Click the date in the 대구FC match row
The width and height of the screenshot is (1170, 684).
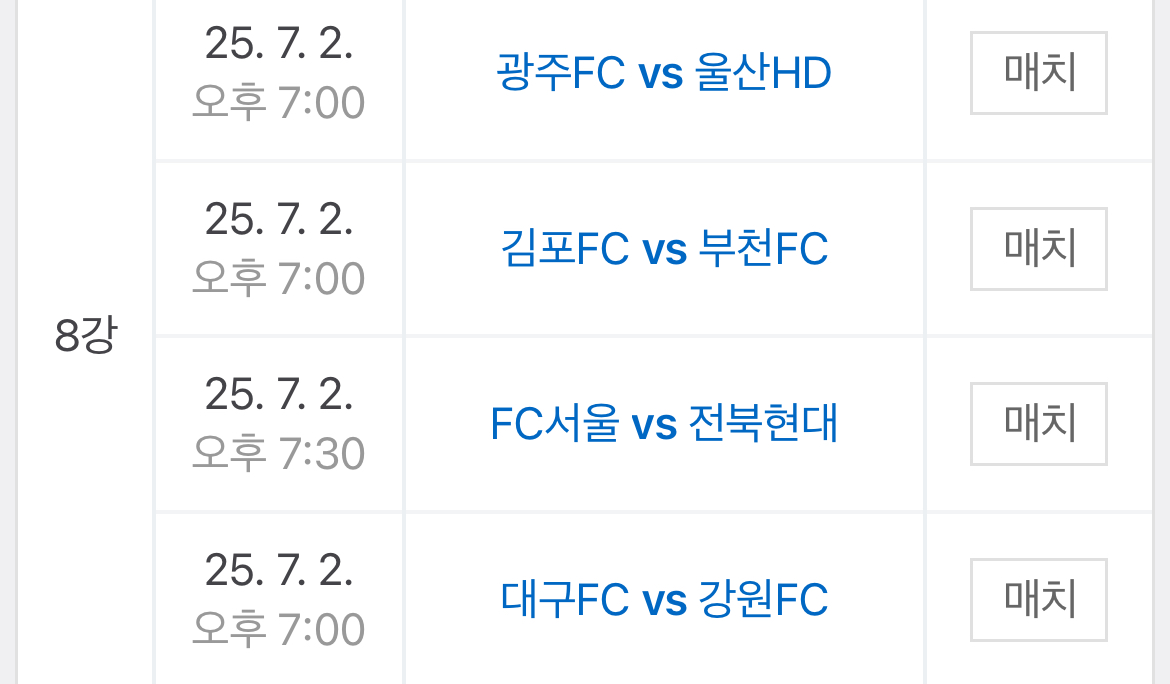click(279, 570)
